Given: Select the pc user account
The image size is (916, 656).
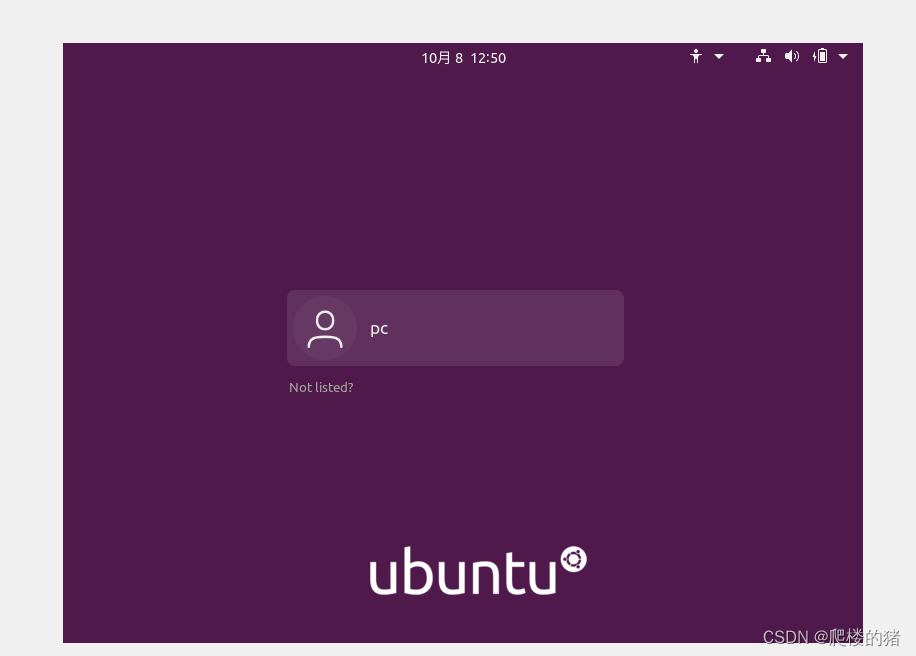Looking at the screenshot, I should coord(455,328).
